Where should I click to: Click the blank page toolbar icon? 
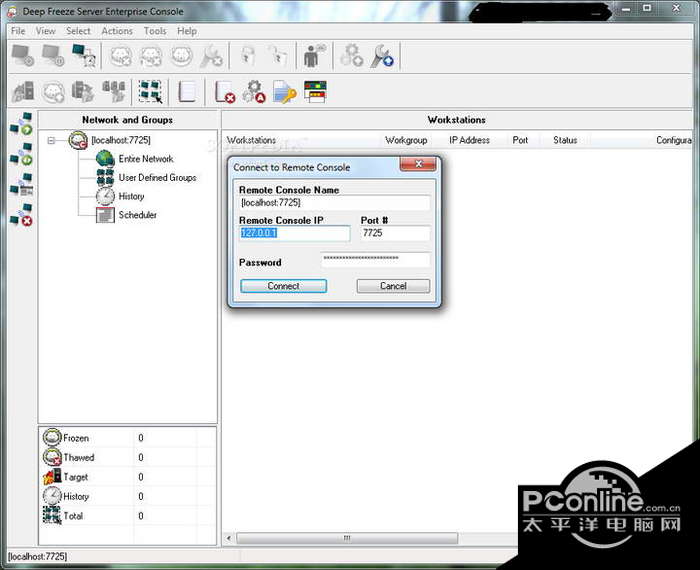187,92
